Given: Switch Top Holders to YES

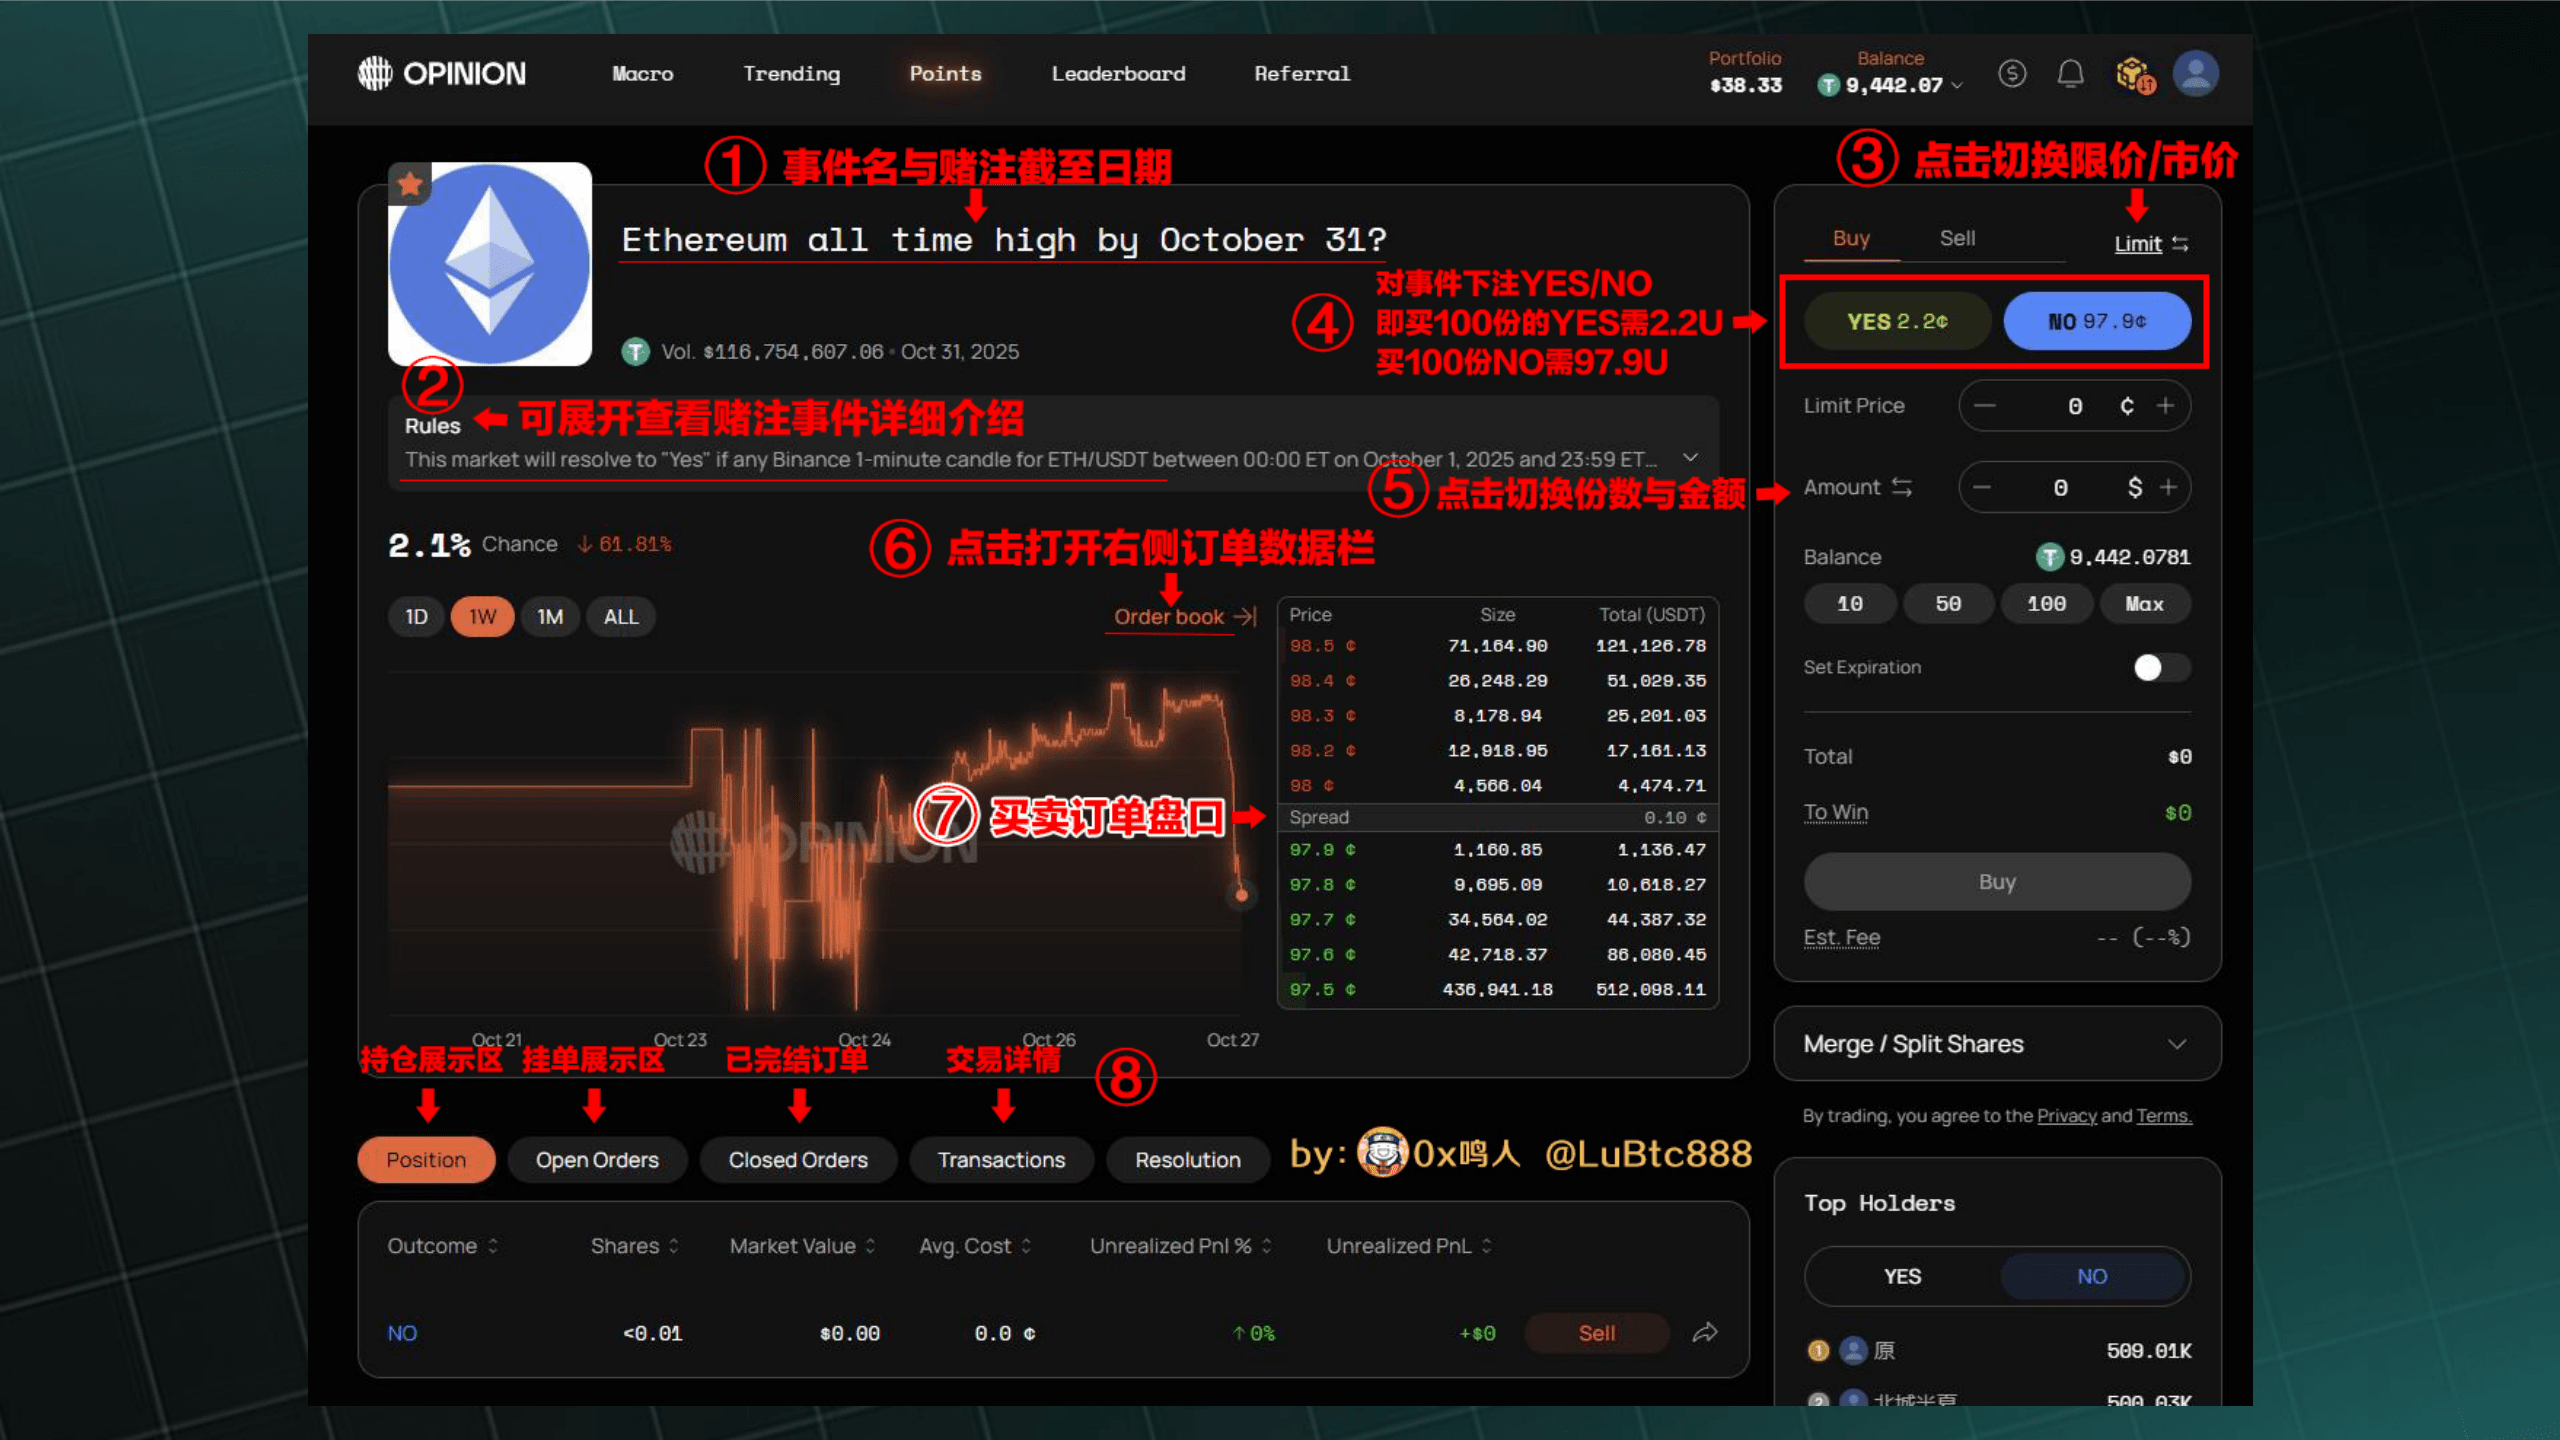Looking at the screenshot, I should coord(1902,1276).
